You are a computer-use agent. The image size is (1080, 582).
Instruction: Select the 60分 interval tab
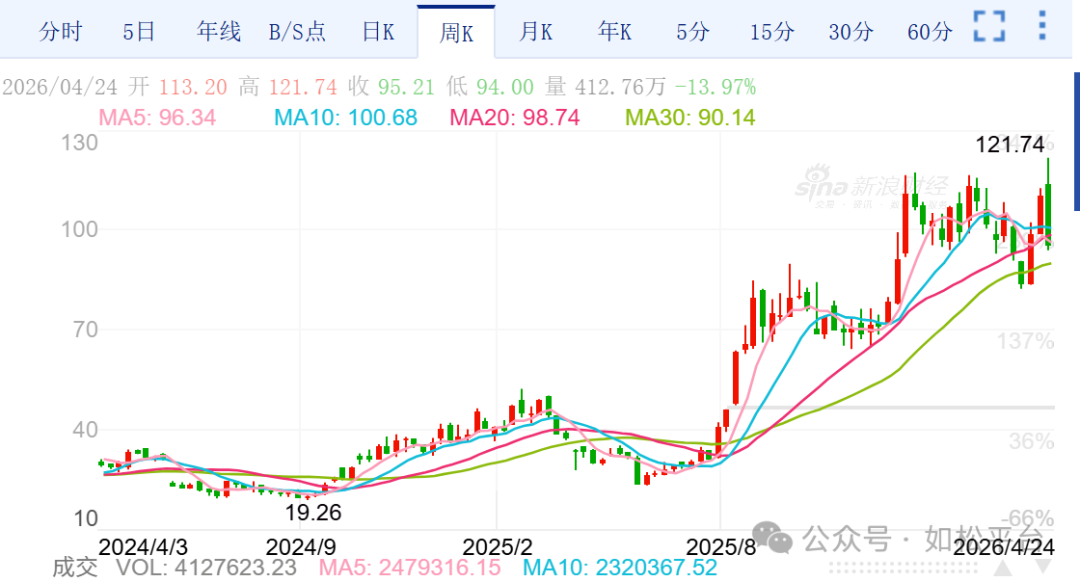[x=930, y=32]
